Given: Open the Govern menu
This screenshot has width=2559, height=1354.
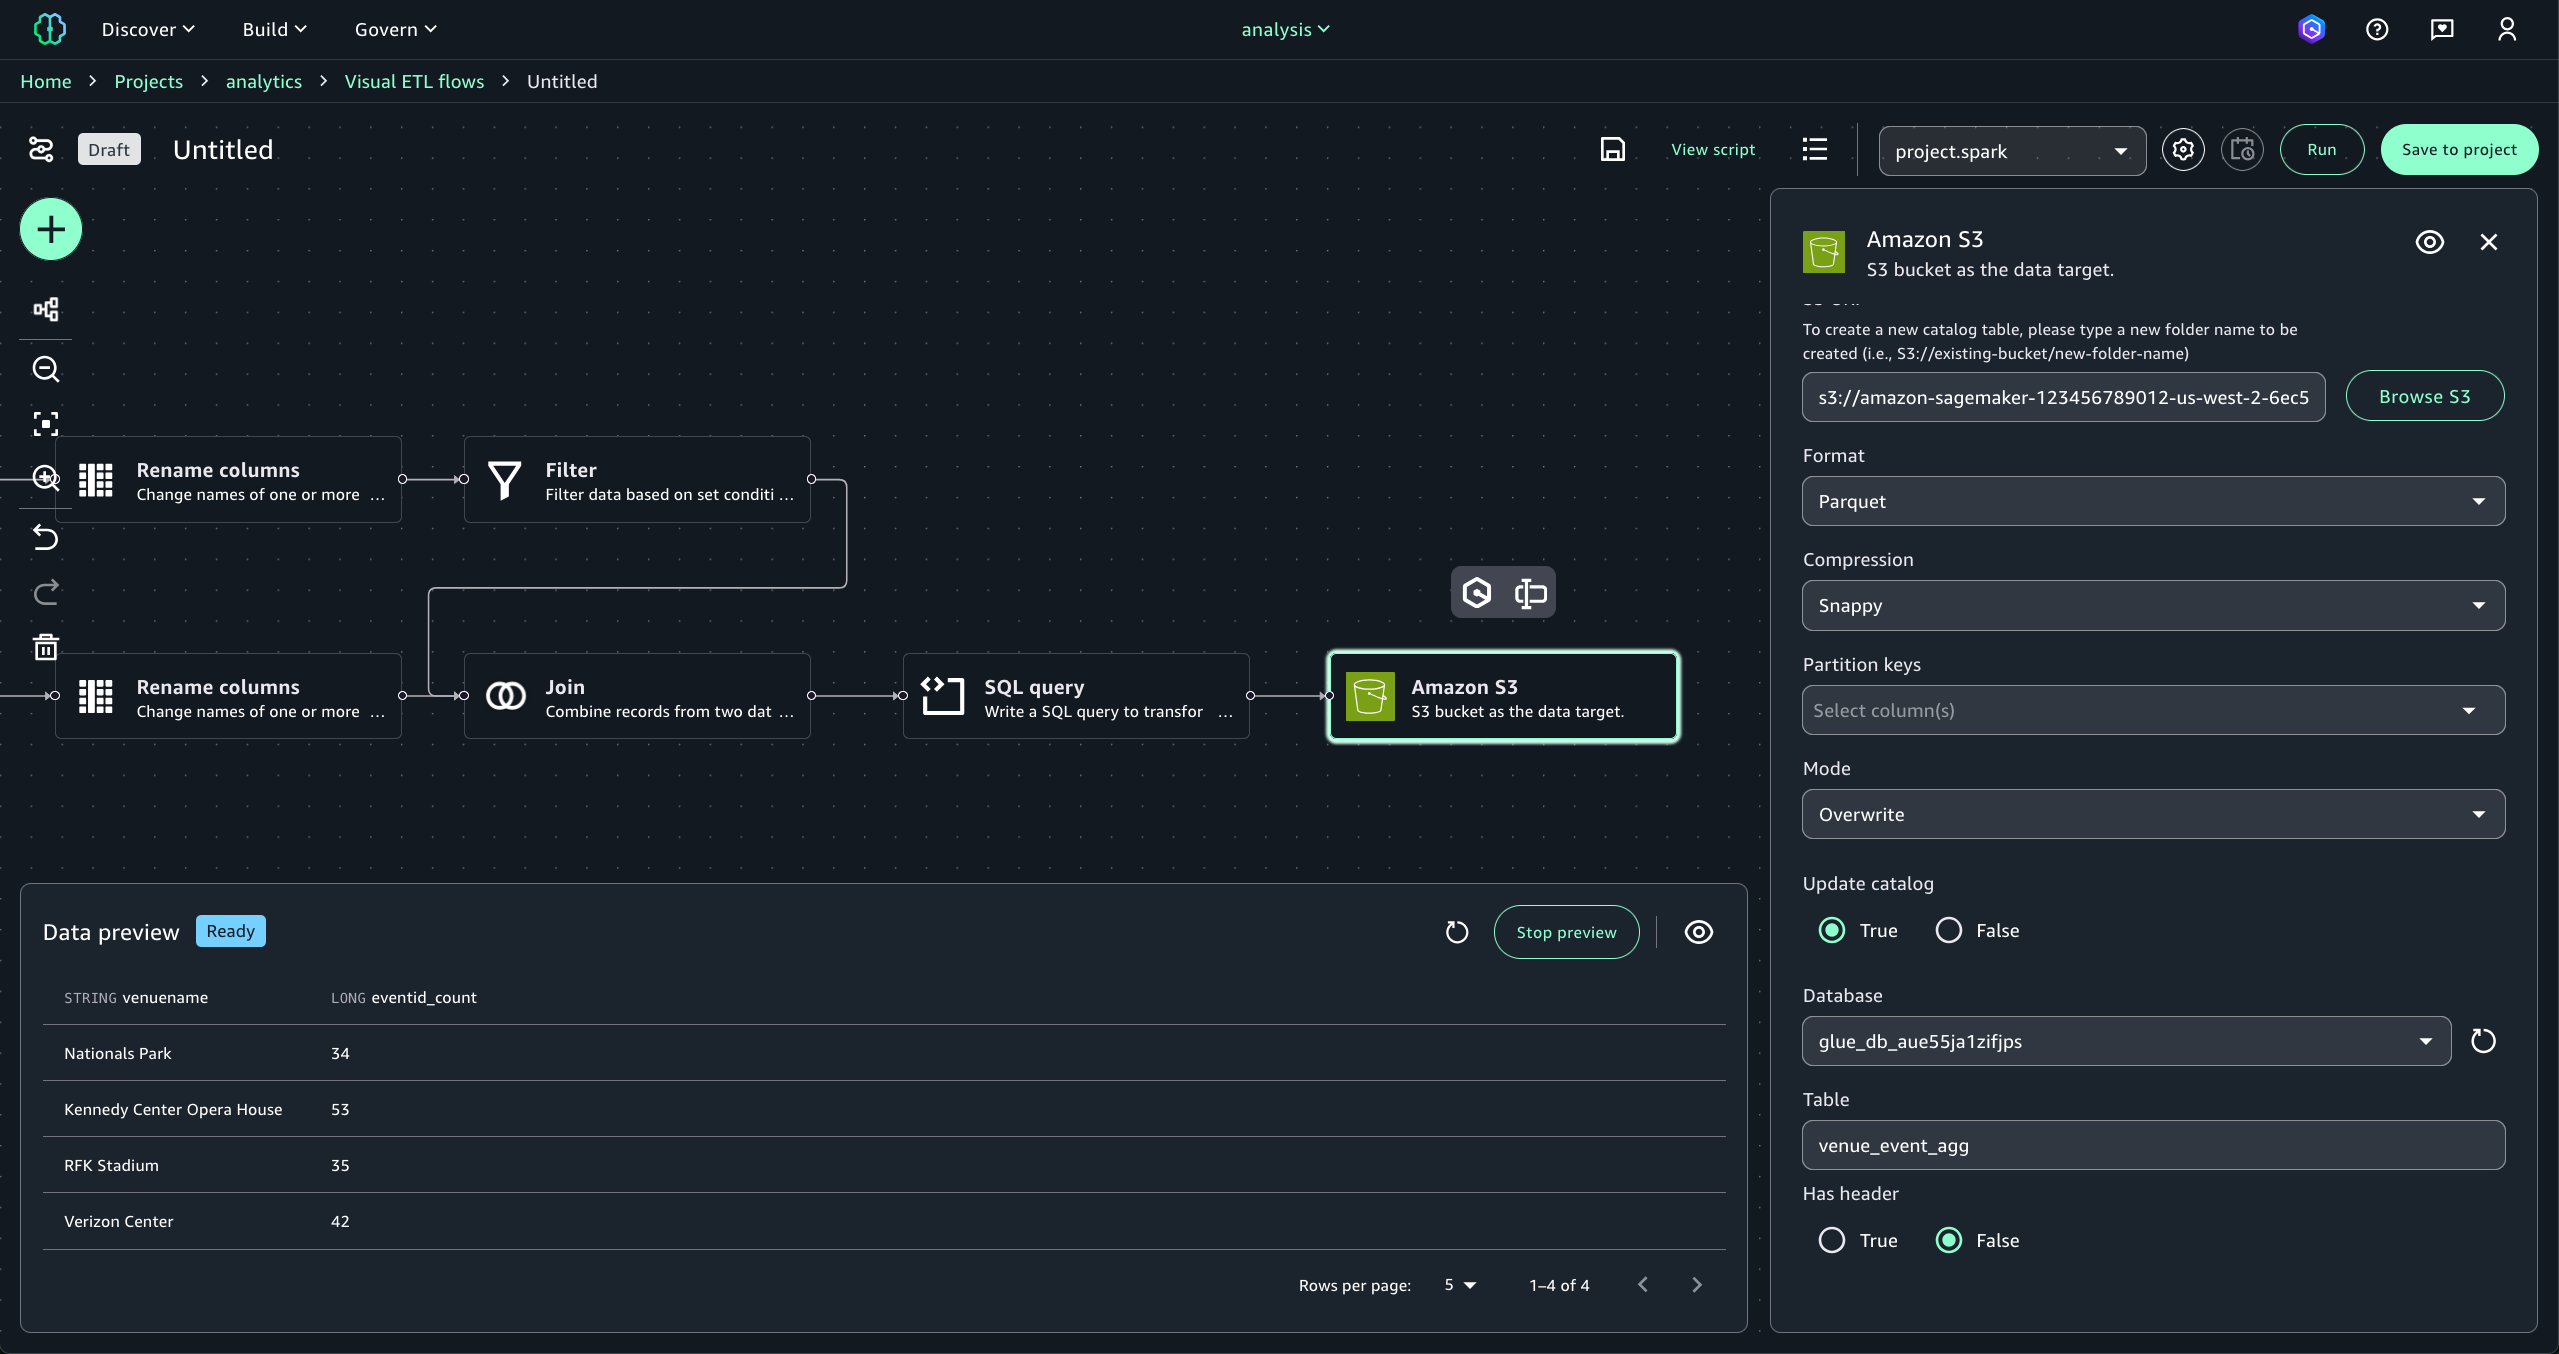Looking at the screenshot, I should click(x=395, y=30).
